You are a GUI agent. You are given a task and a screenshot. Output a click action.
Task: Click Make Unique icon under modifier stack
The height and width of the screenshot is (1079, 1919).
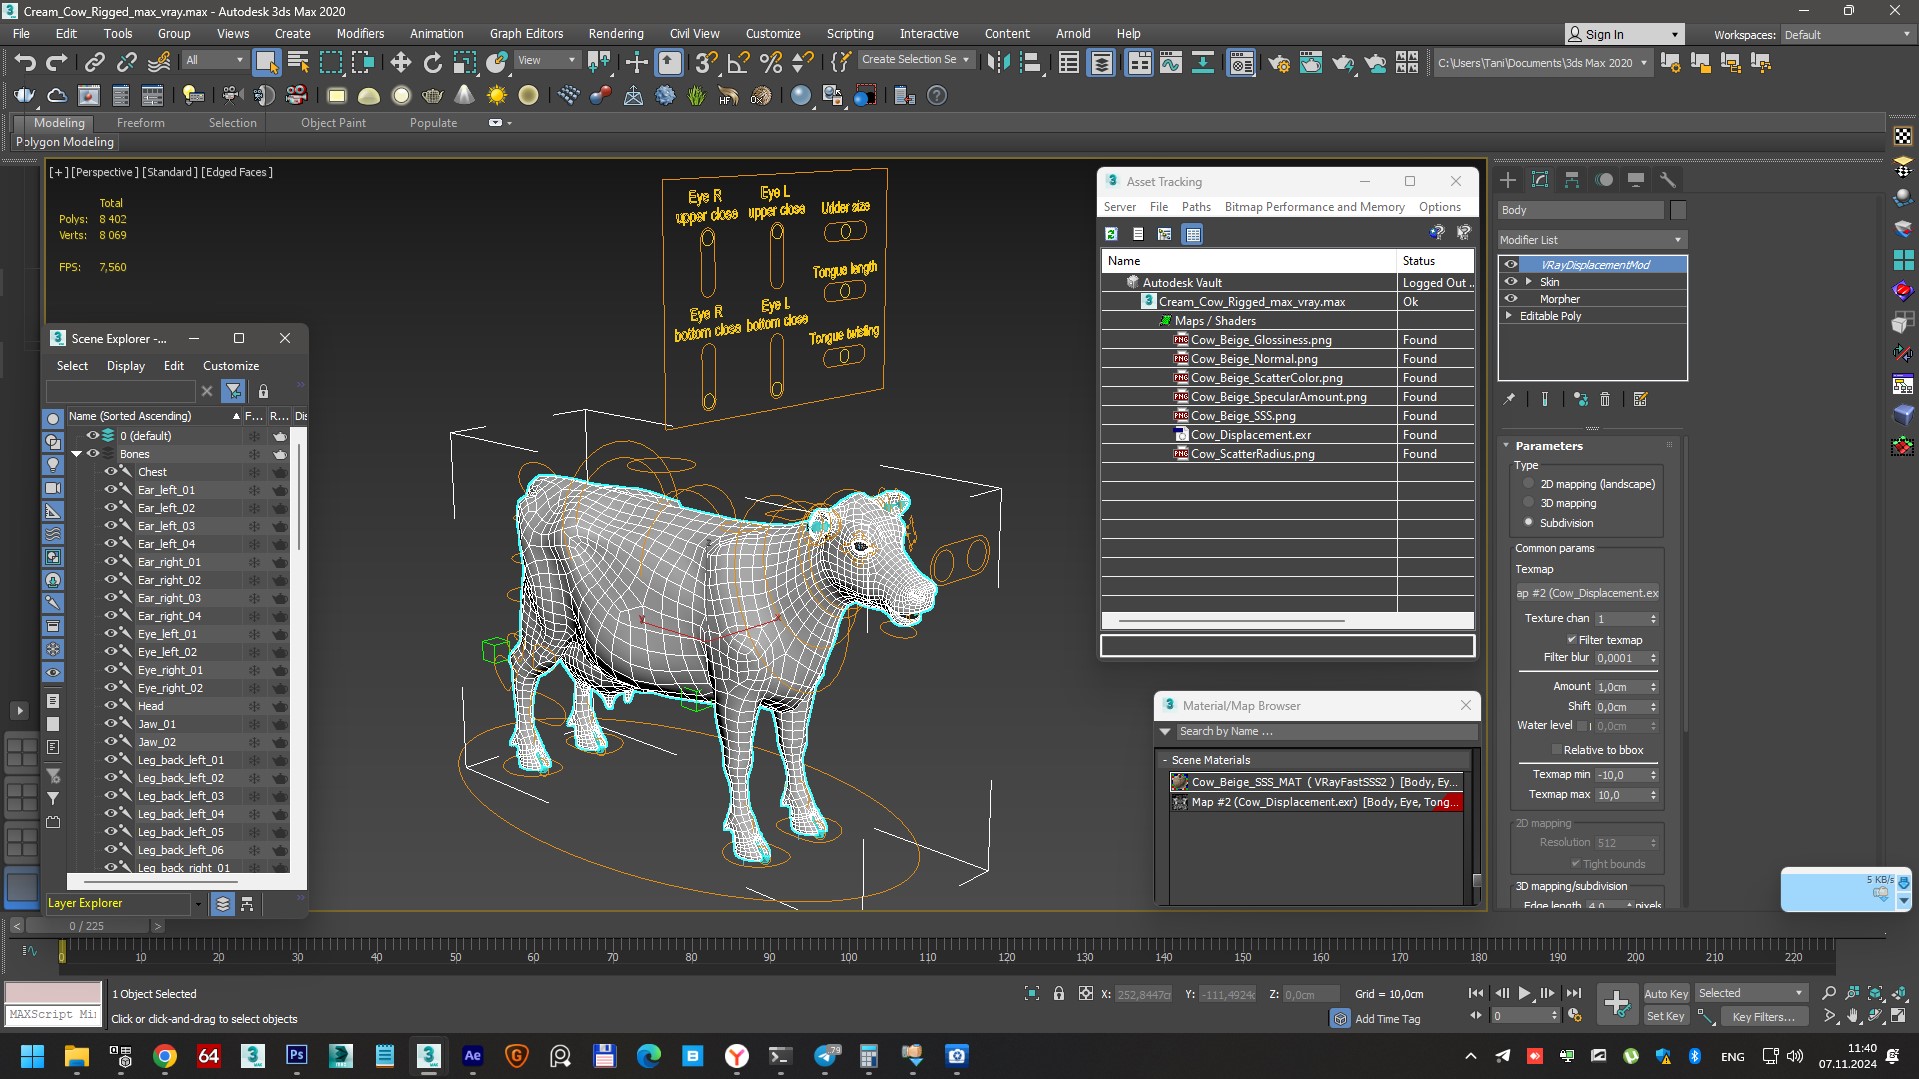point(1580,399)
